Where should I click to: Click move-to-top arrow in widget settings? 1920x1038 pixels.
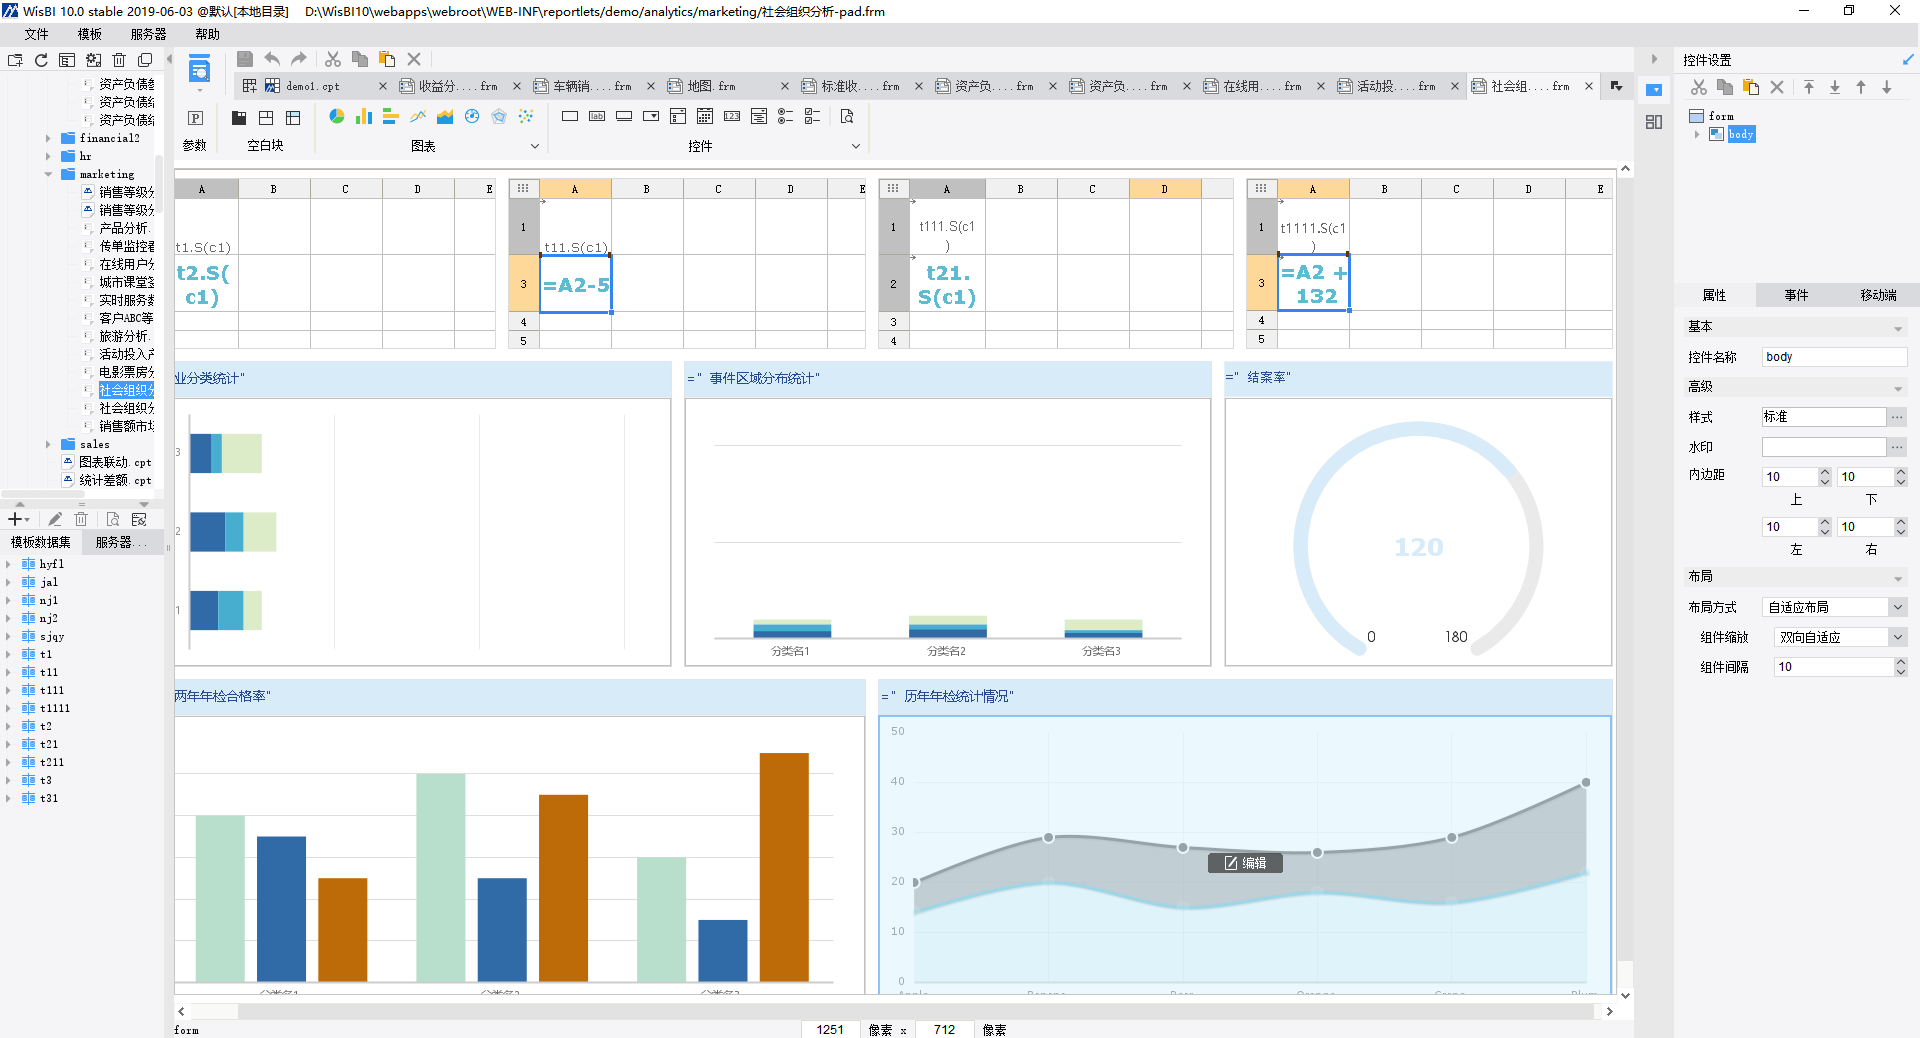tap(1809, 88)
